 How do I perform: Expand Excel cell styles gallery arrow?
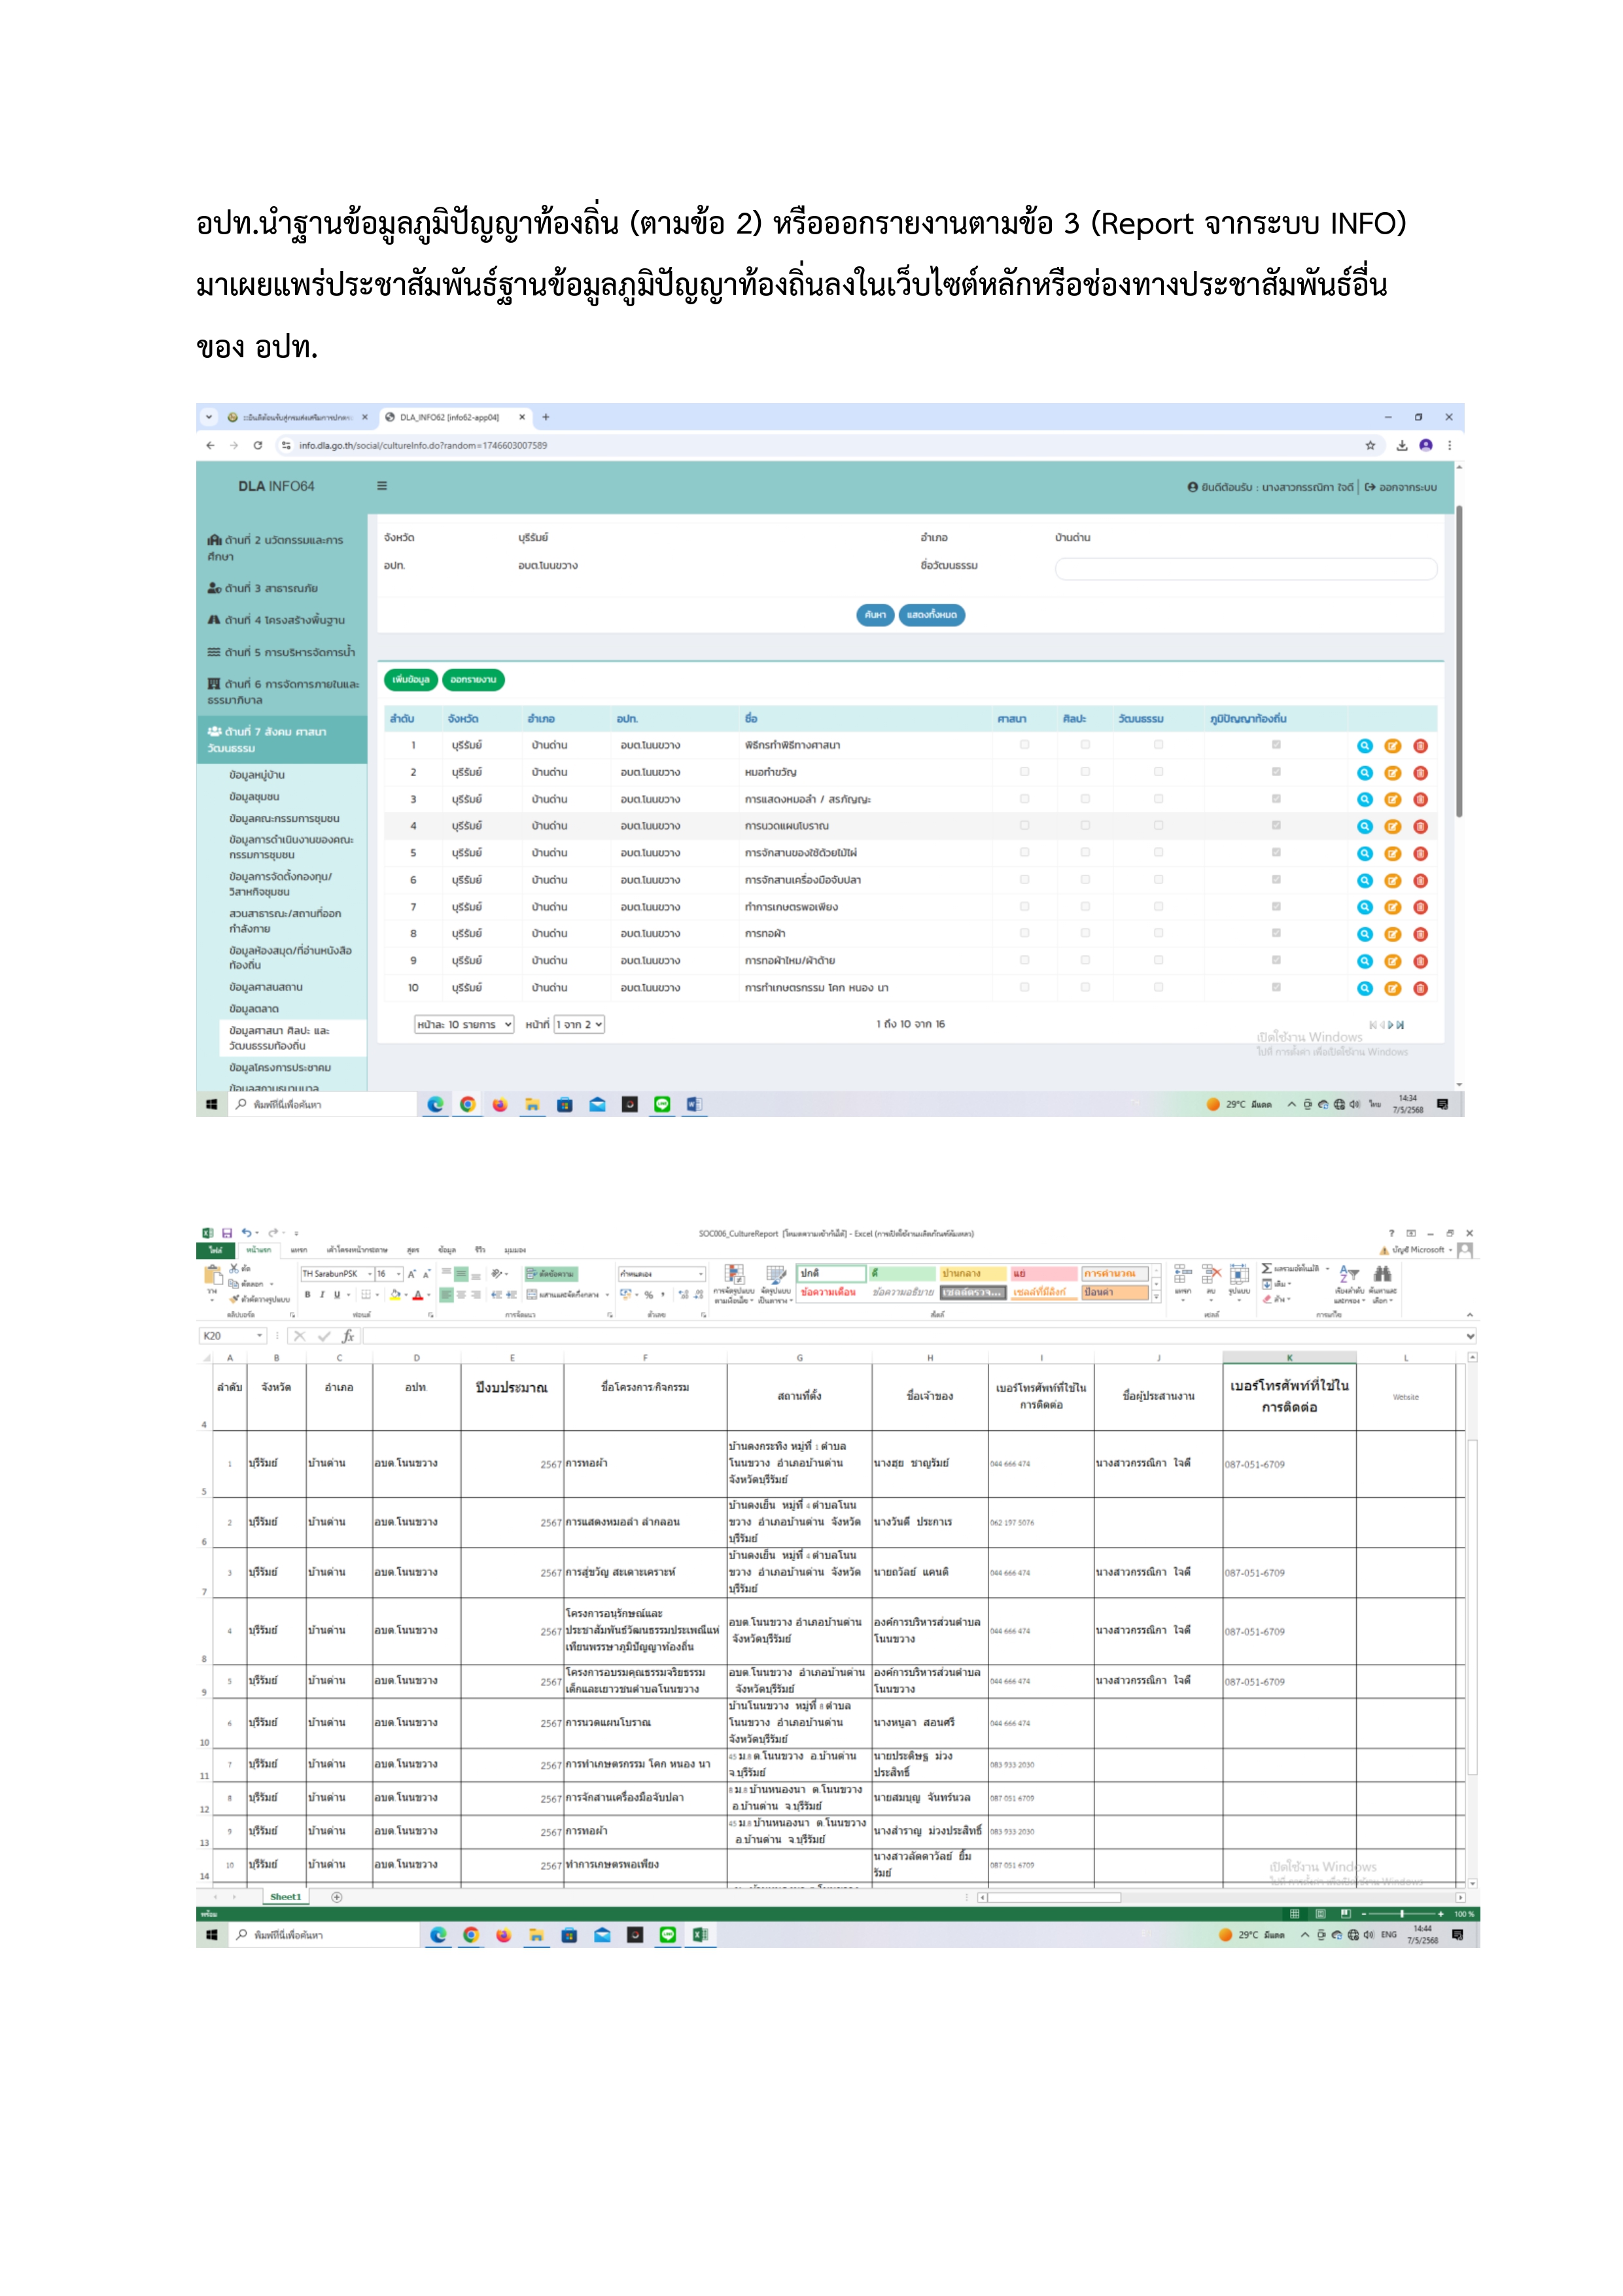[x=1157, y=1296]
